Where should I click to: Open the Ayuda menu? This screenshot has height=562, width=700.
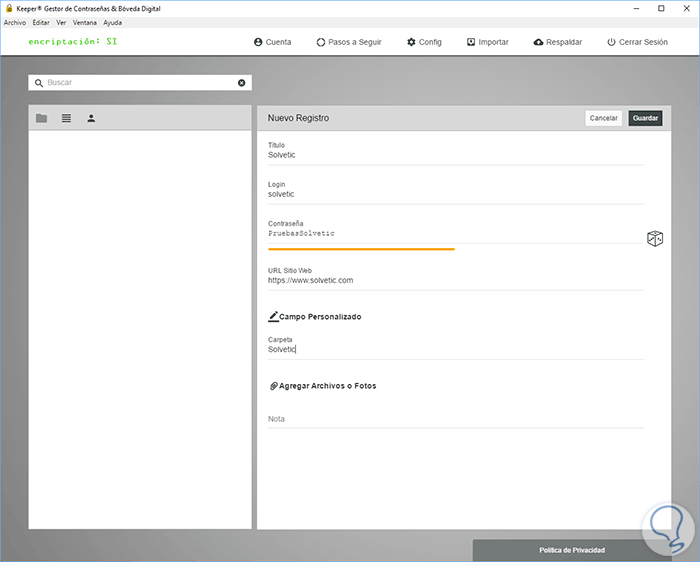tap(112, 22)
